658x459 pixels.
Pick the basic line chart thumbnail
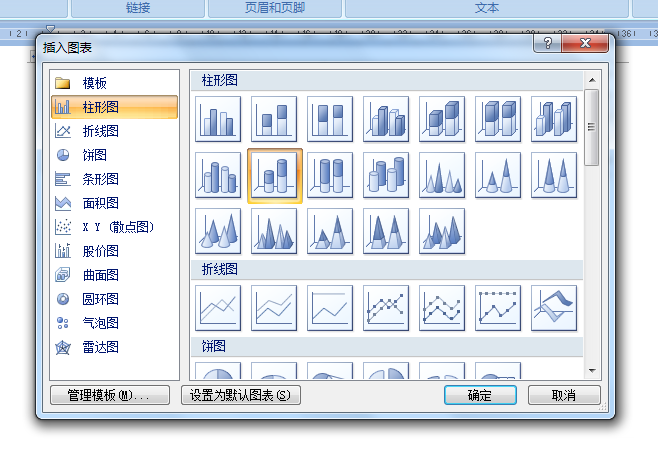coord(218,308)
